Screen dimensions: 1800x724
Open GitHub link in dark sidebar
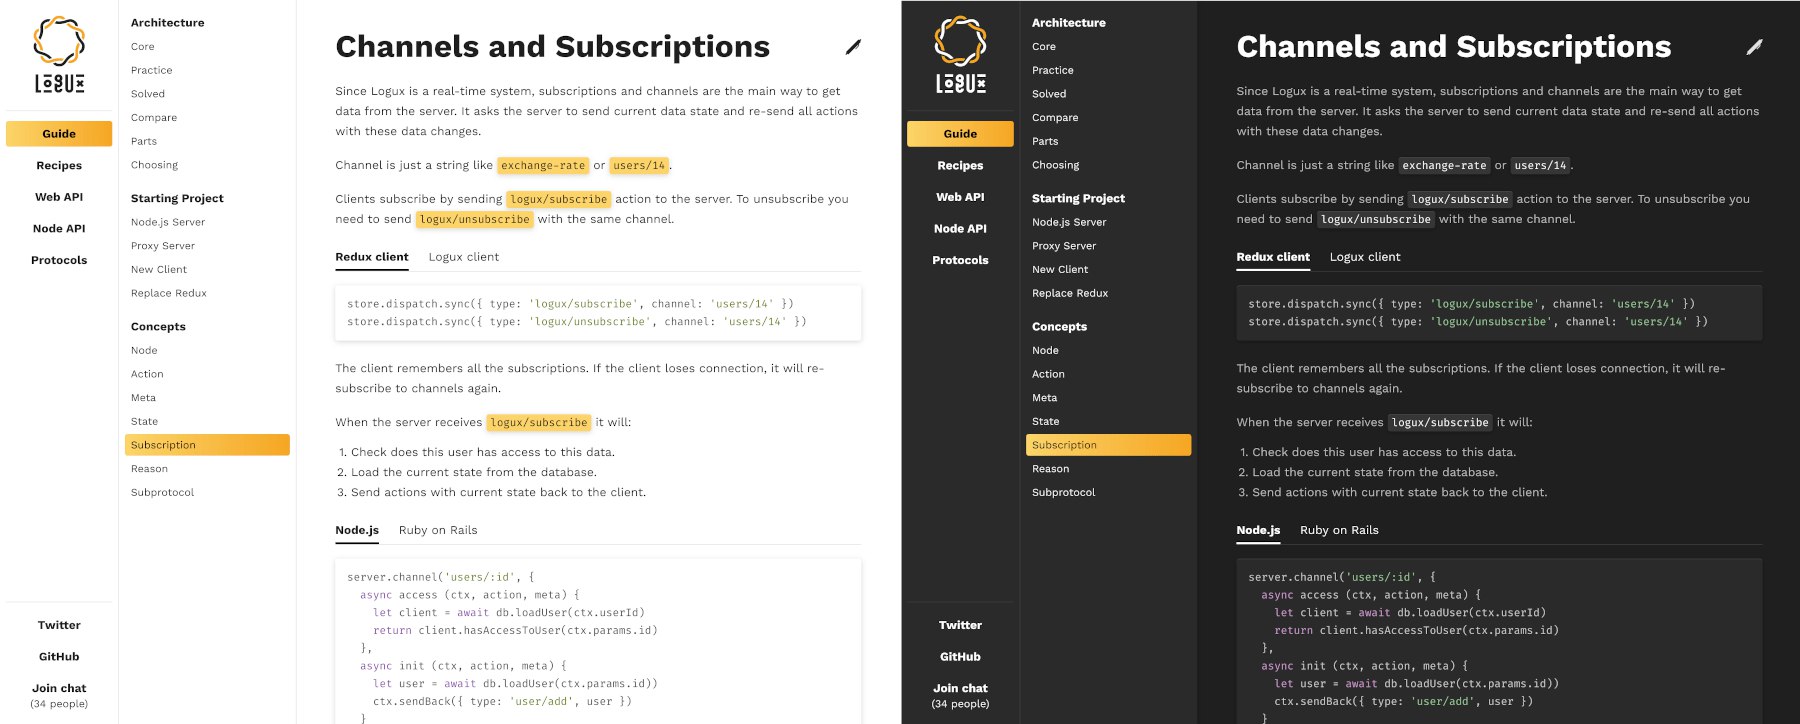pos(960,657)
